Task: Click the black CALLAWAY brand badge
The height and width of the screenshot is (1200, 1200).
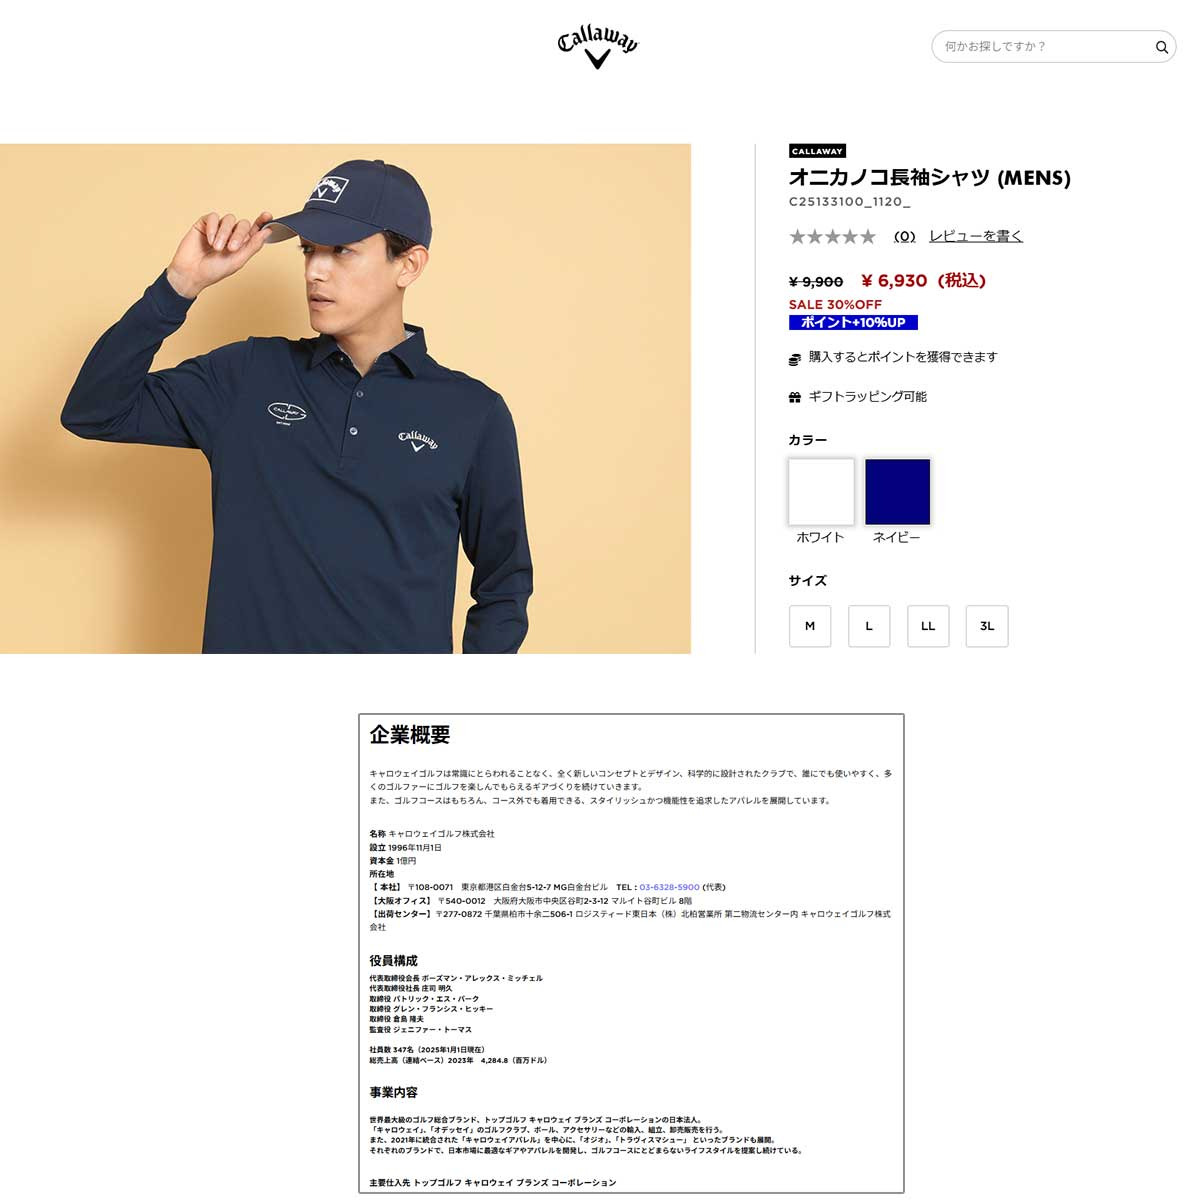Action: [817, 151]
